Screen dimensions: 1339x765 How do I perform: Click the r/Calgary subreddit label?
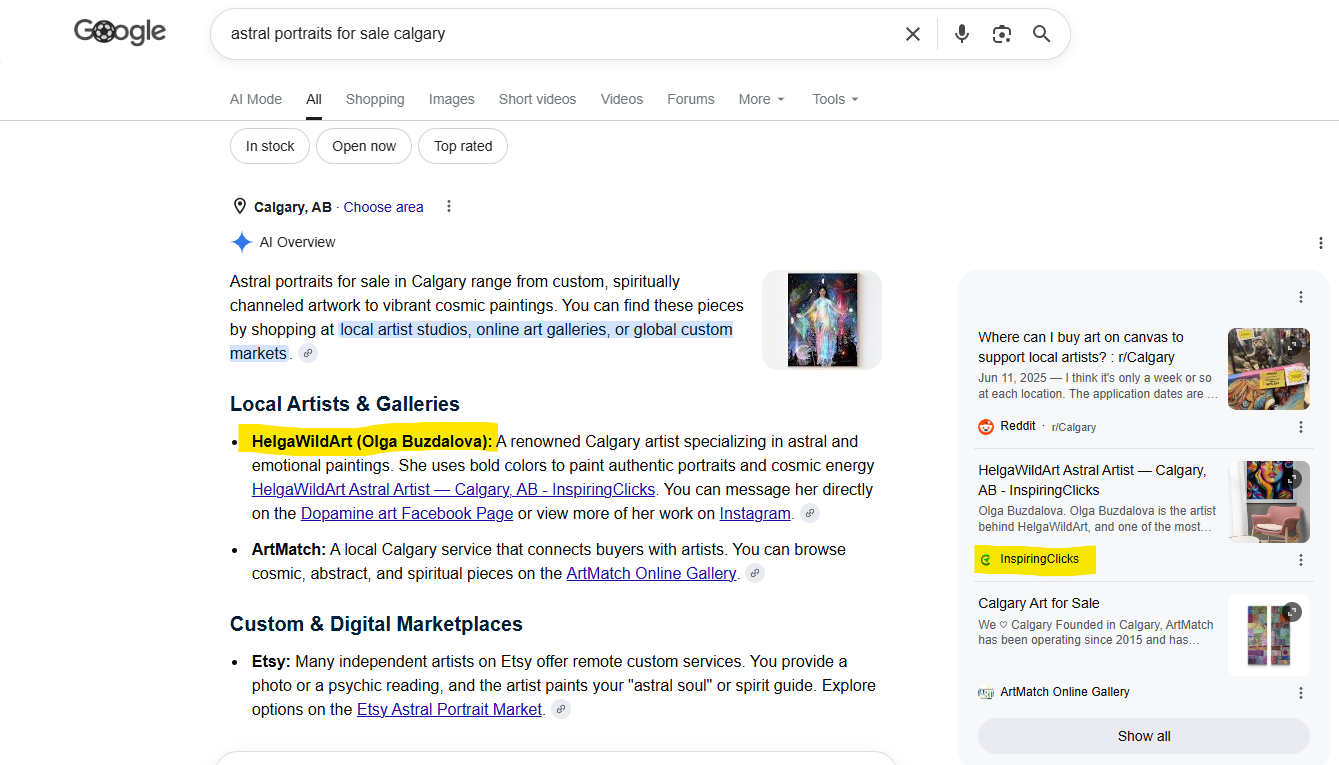[1074, 427]
